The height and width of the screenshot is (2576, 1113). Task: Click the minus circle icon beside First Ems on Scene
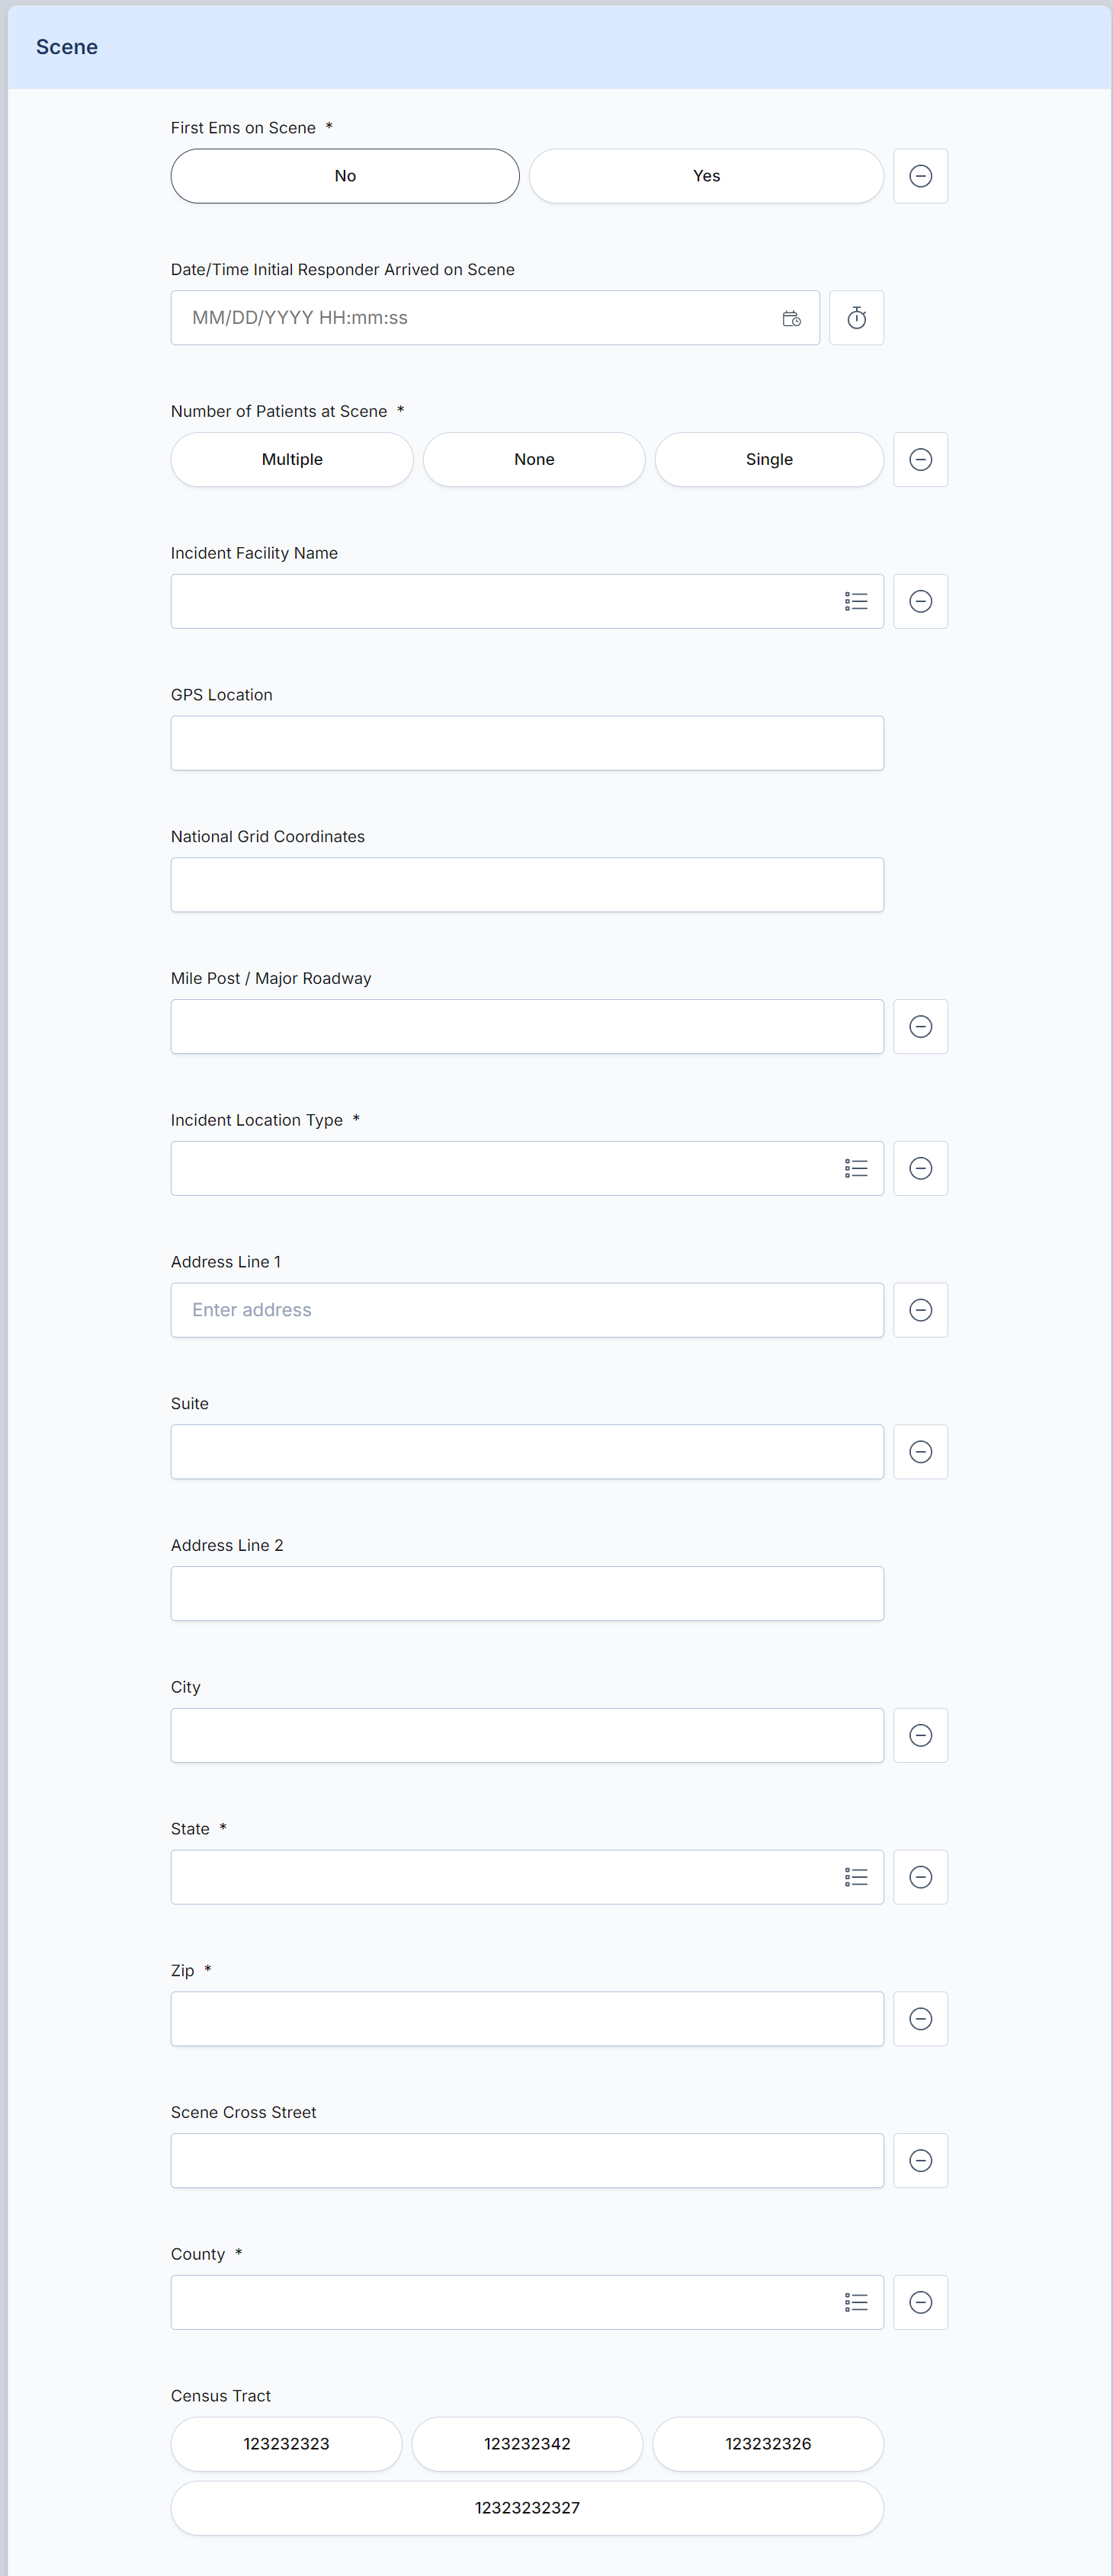pyautogui.click(x=920, y=176)
